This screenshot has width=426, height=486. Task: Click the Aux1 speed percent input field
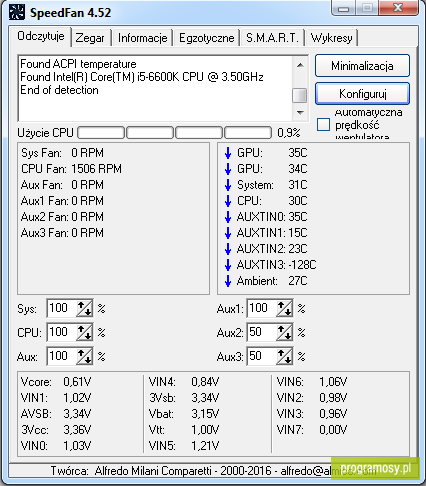262,308
